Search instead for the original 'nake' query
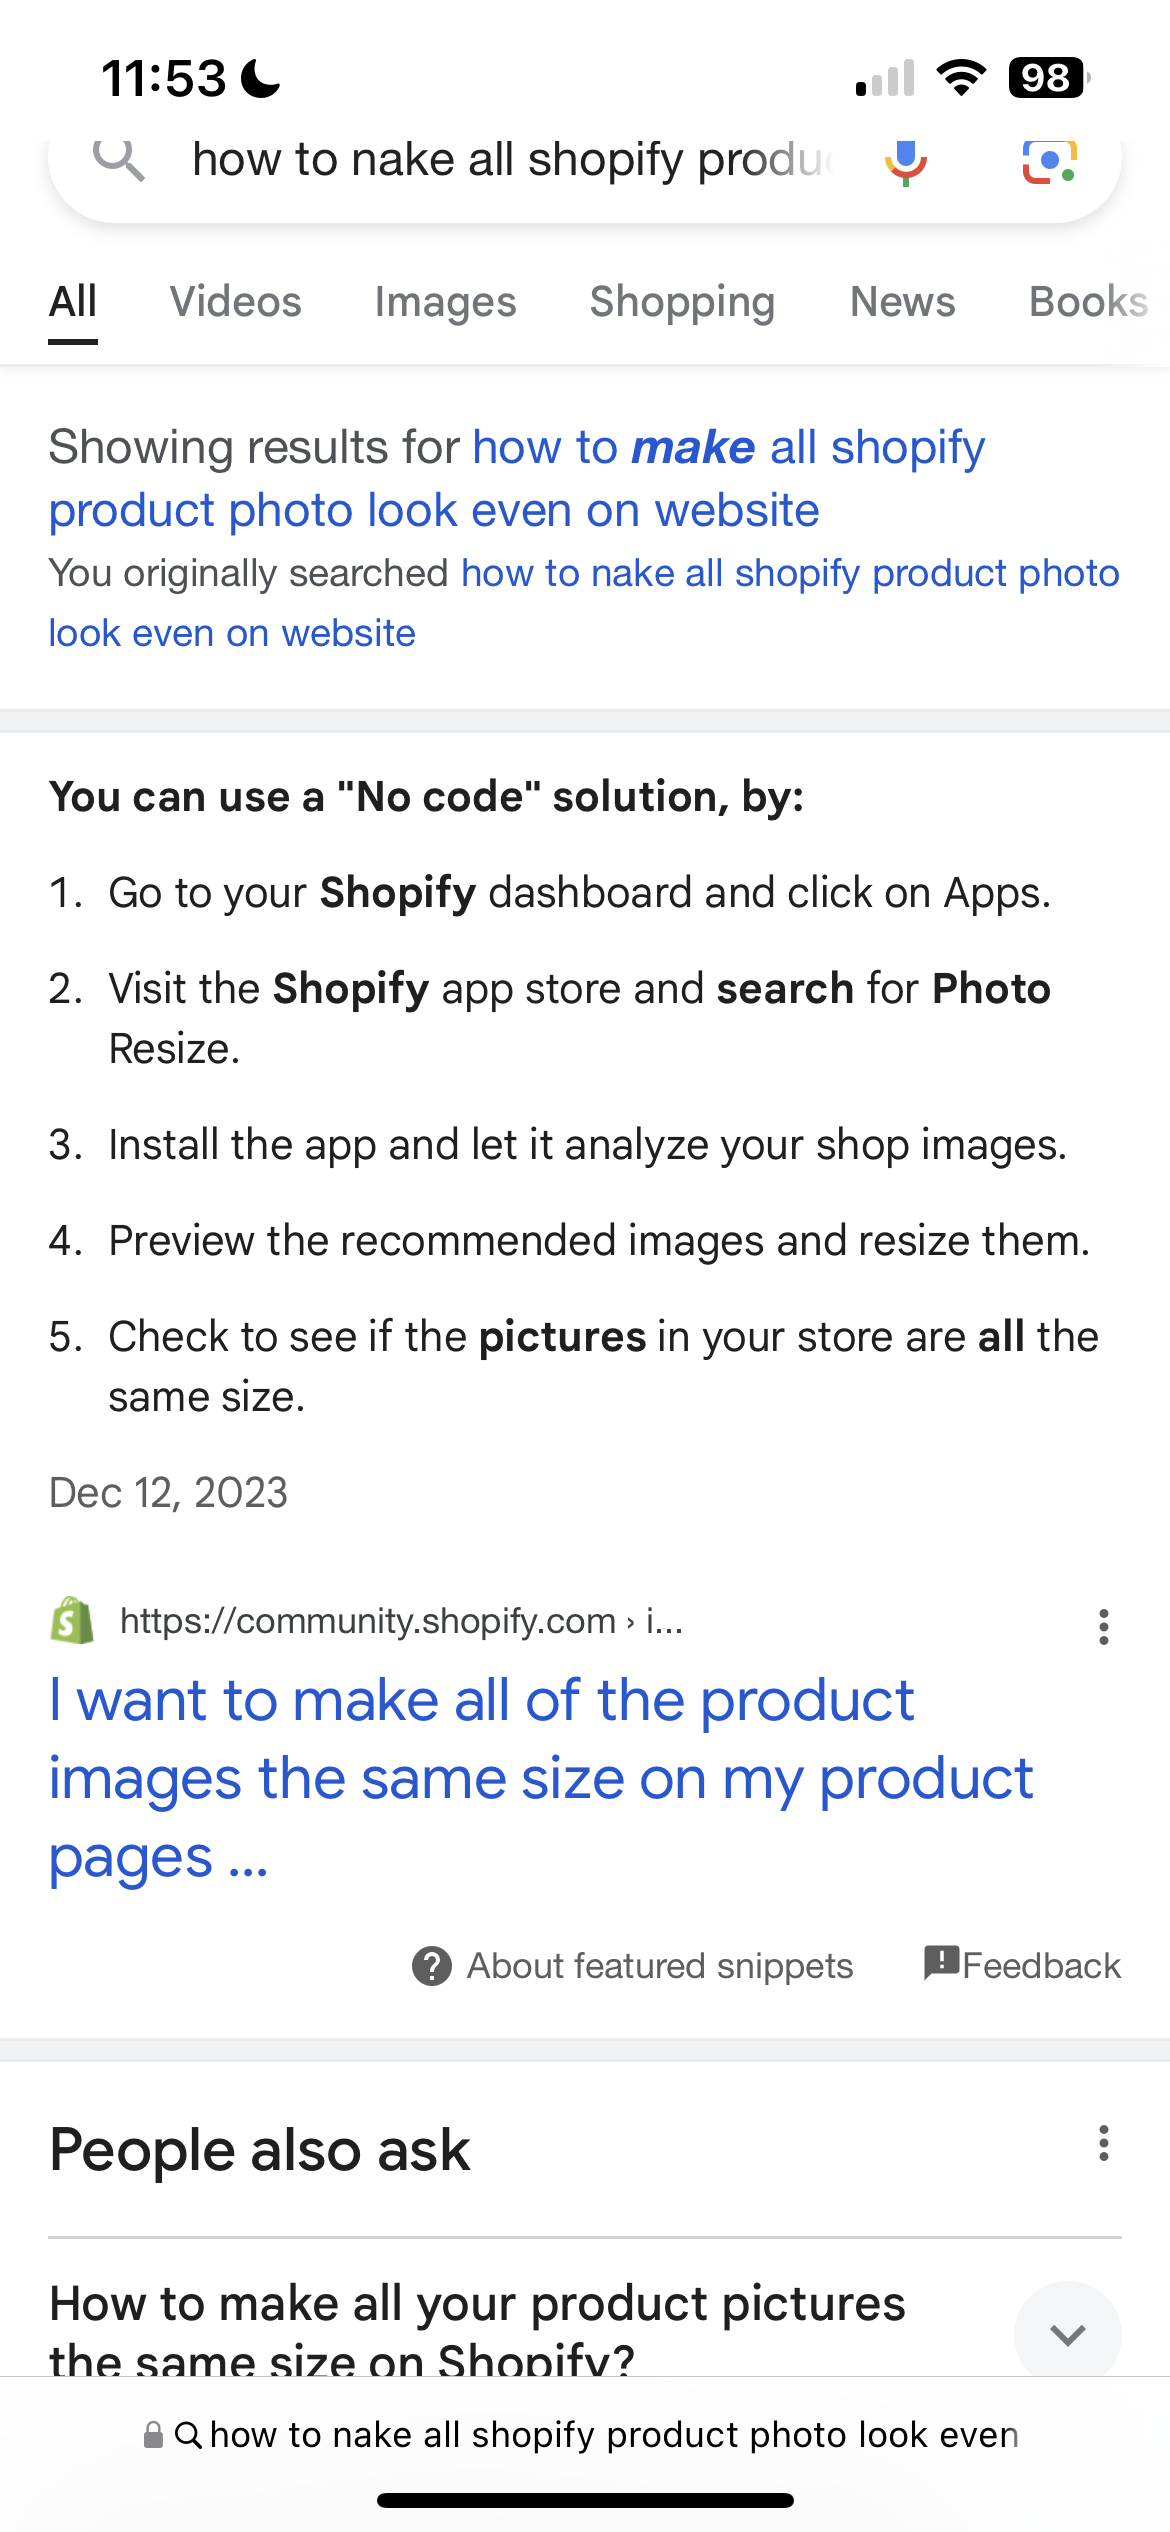 tap(584, 602)
